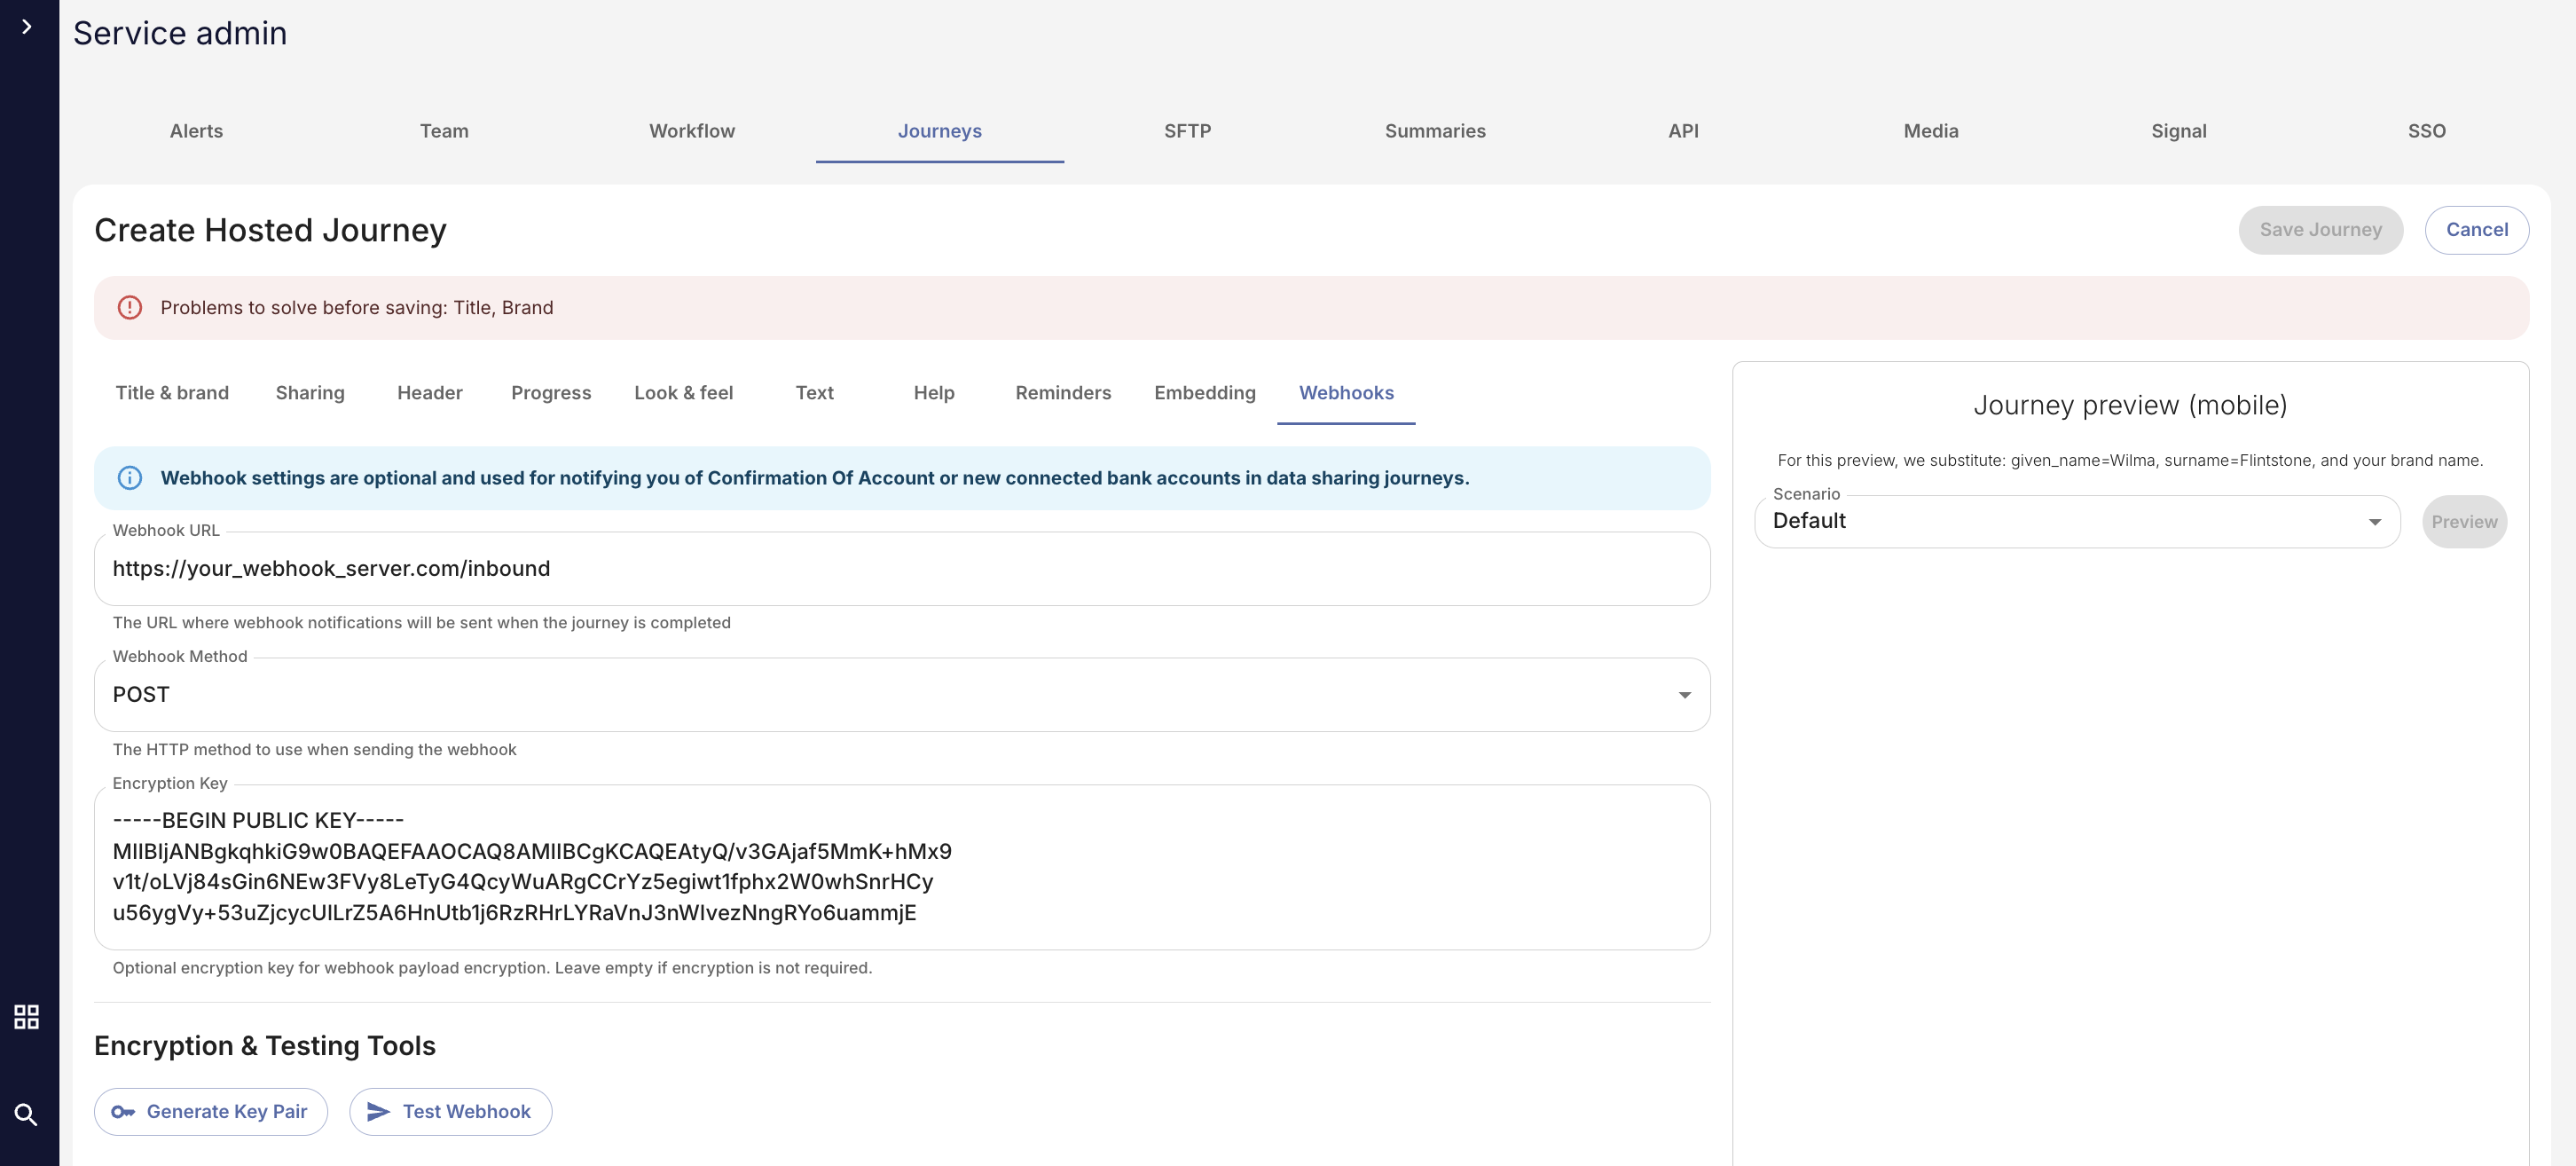Open the dashboard grid icon in the sidebar
Viewport: 2576px width, 1166px height.
pyautogui.click(x=27, y=1017)
